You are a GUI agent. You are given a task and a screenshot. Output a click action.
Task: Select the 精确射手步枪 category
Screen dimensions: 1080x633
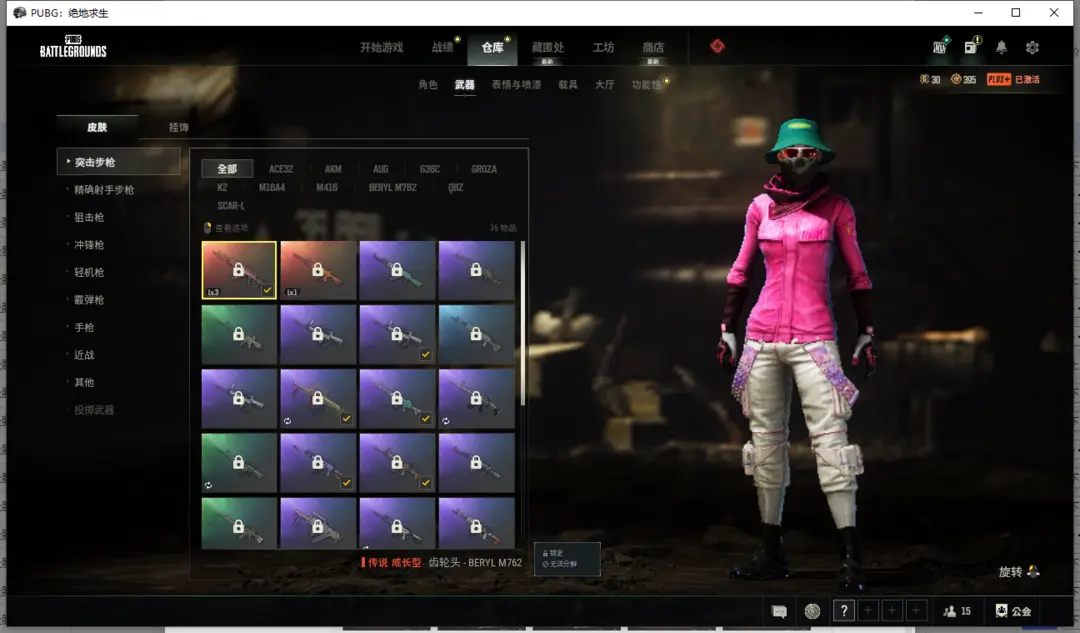pos(104,189)
